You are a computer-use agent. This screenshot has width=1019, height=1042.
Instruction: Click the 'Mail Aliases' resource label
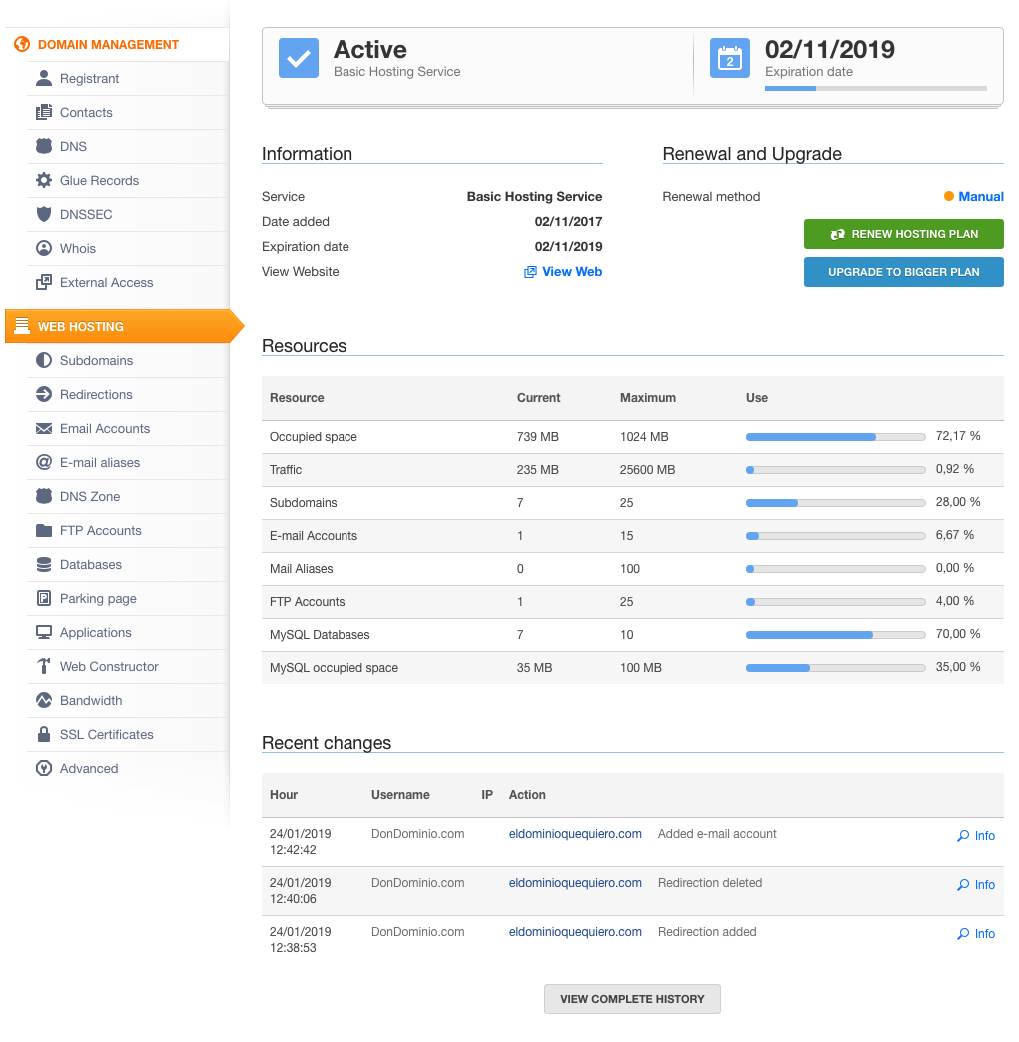(x=301, y=569)
